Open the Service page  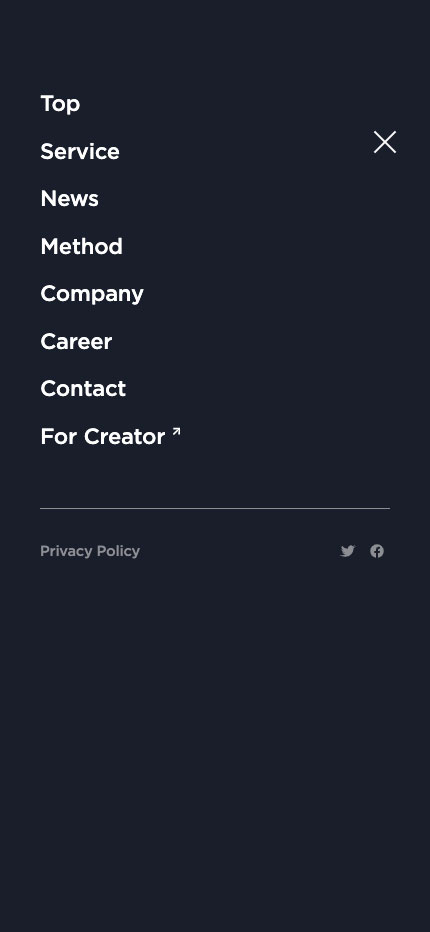tap(80, 152)
